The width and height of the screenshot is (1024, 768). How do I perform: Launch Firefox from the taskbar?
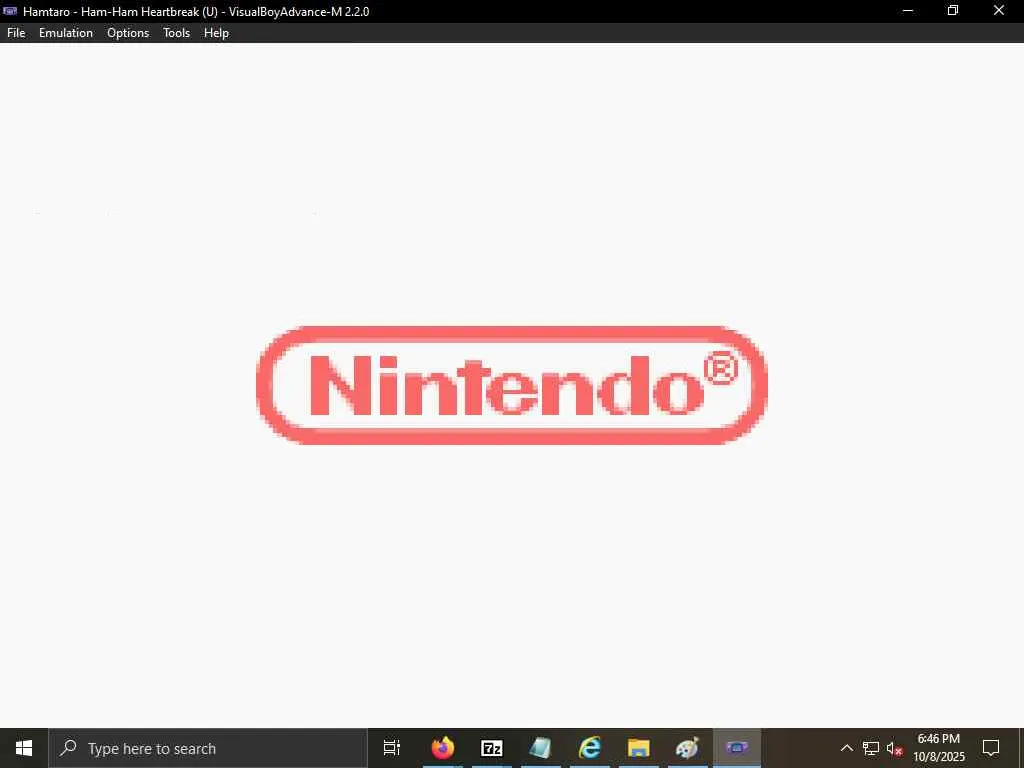(x=443, y=748)
